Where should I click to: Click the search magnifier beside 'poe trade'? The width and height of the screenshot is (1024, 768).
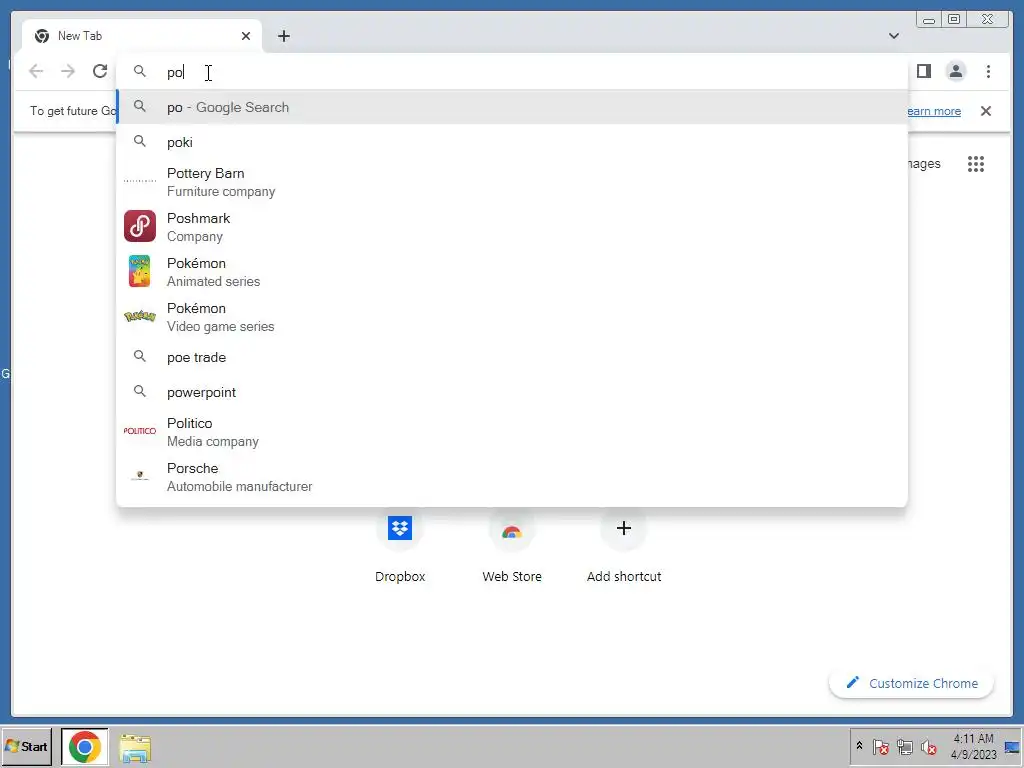pos(140,356)
